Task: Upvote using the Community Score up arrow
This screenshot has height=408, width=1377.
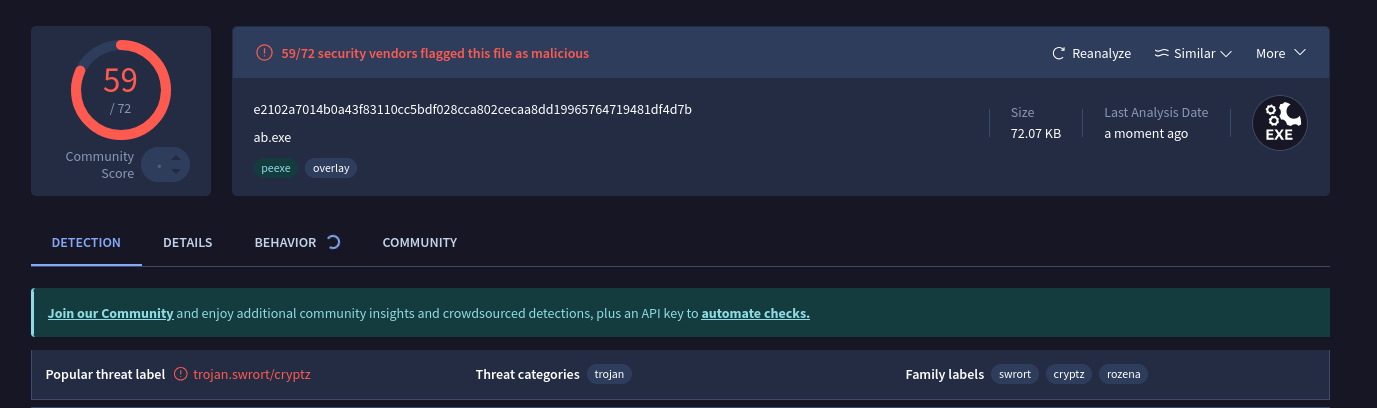Action: tap(176, 158)
